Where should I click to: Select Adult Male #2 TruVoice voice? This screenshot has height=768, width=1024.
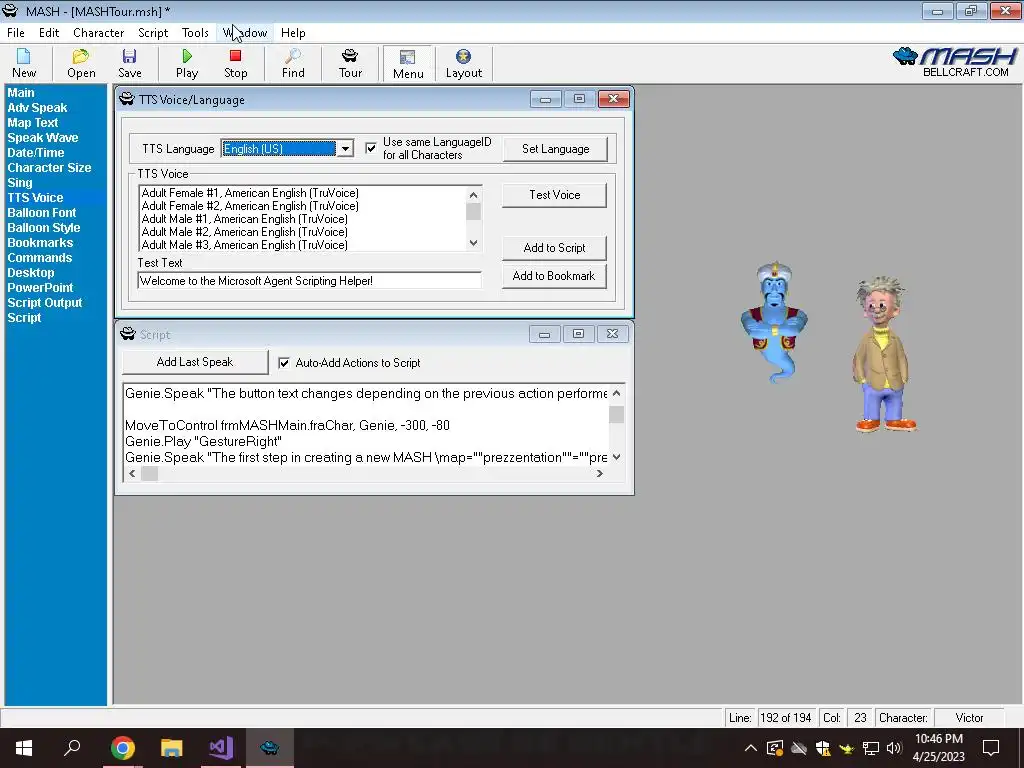tap(244, 232)
